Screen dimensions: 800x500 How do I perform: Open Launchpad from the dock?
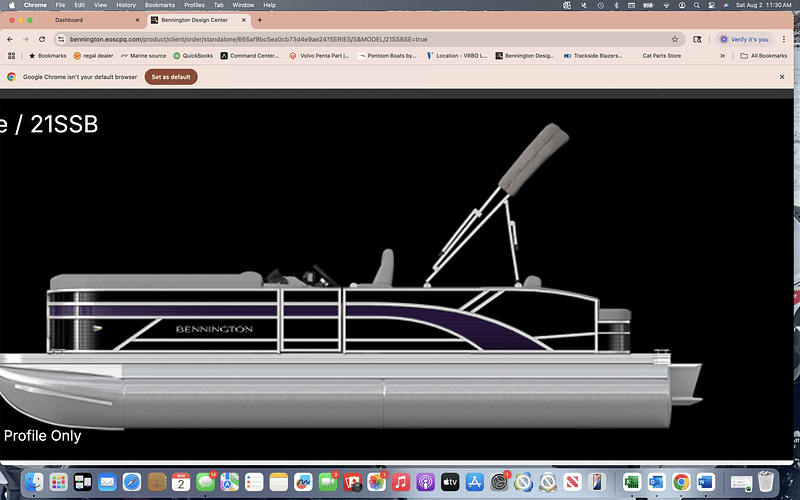(59, 482)
